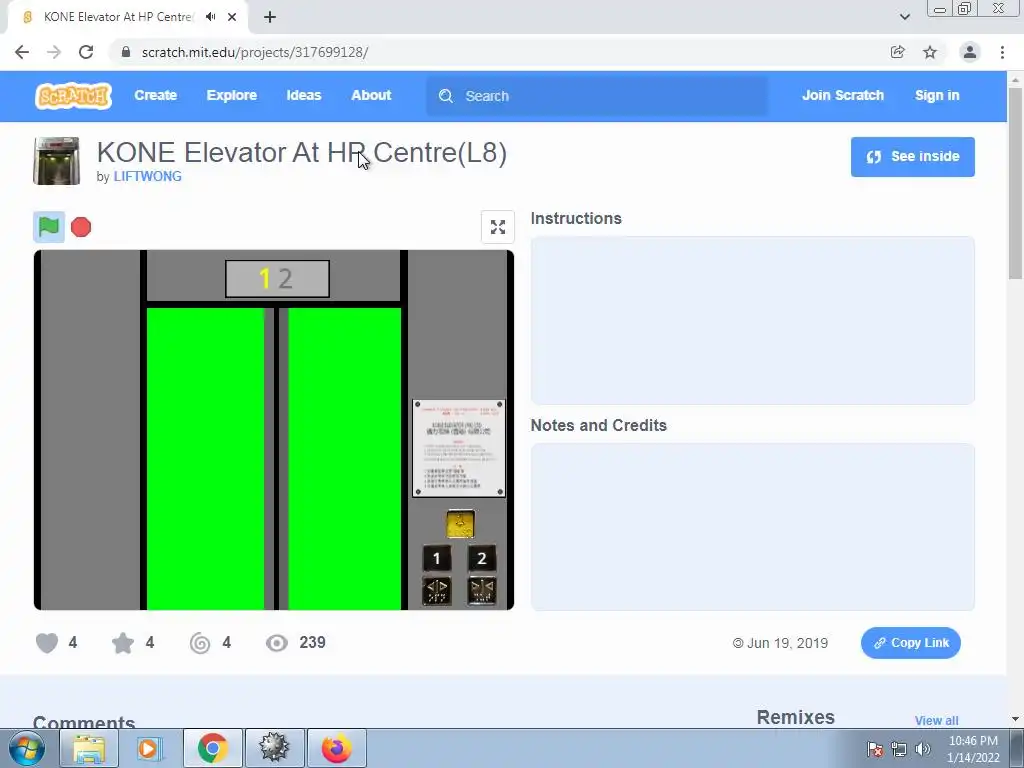
Task: Click Sign in link
Action: tap(937, 95)
